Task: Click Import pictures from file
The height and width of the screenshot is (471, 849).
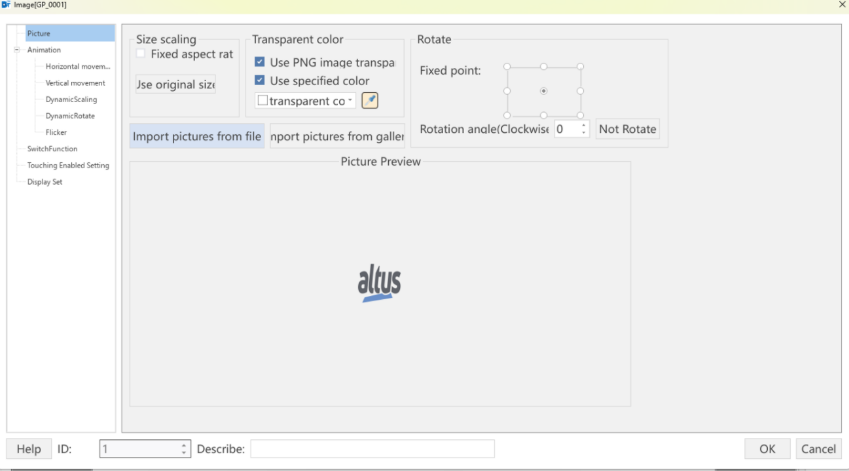Action: click(x=197, y=136)
